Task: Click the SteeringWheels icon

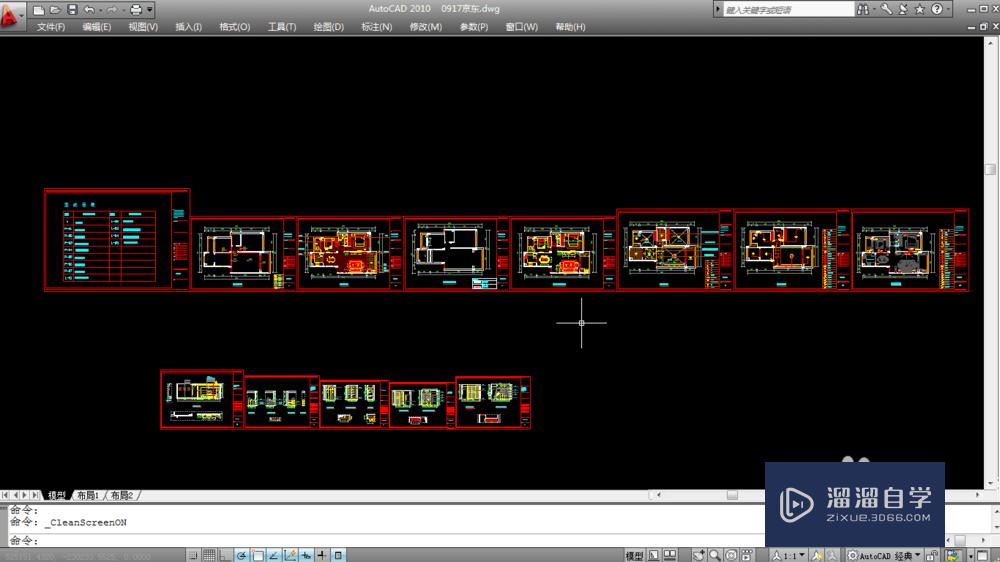Action: 732,555
